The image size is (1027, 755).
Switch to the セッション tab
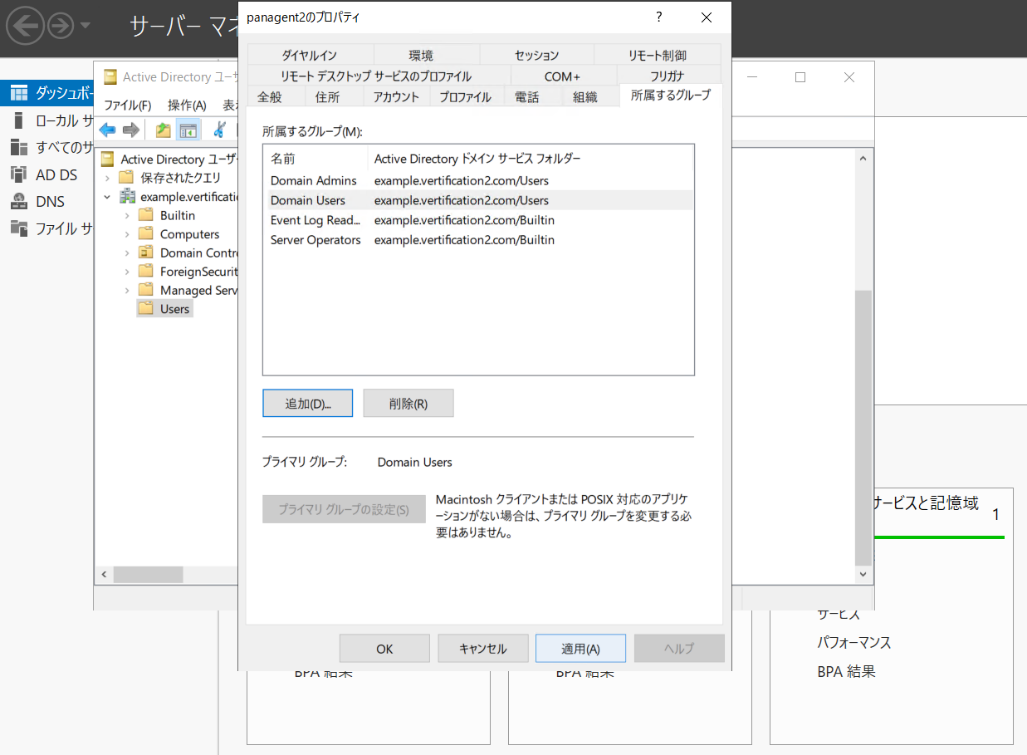pyautogui.click(x=536, y=56)
